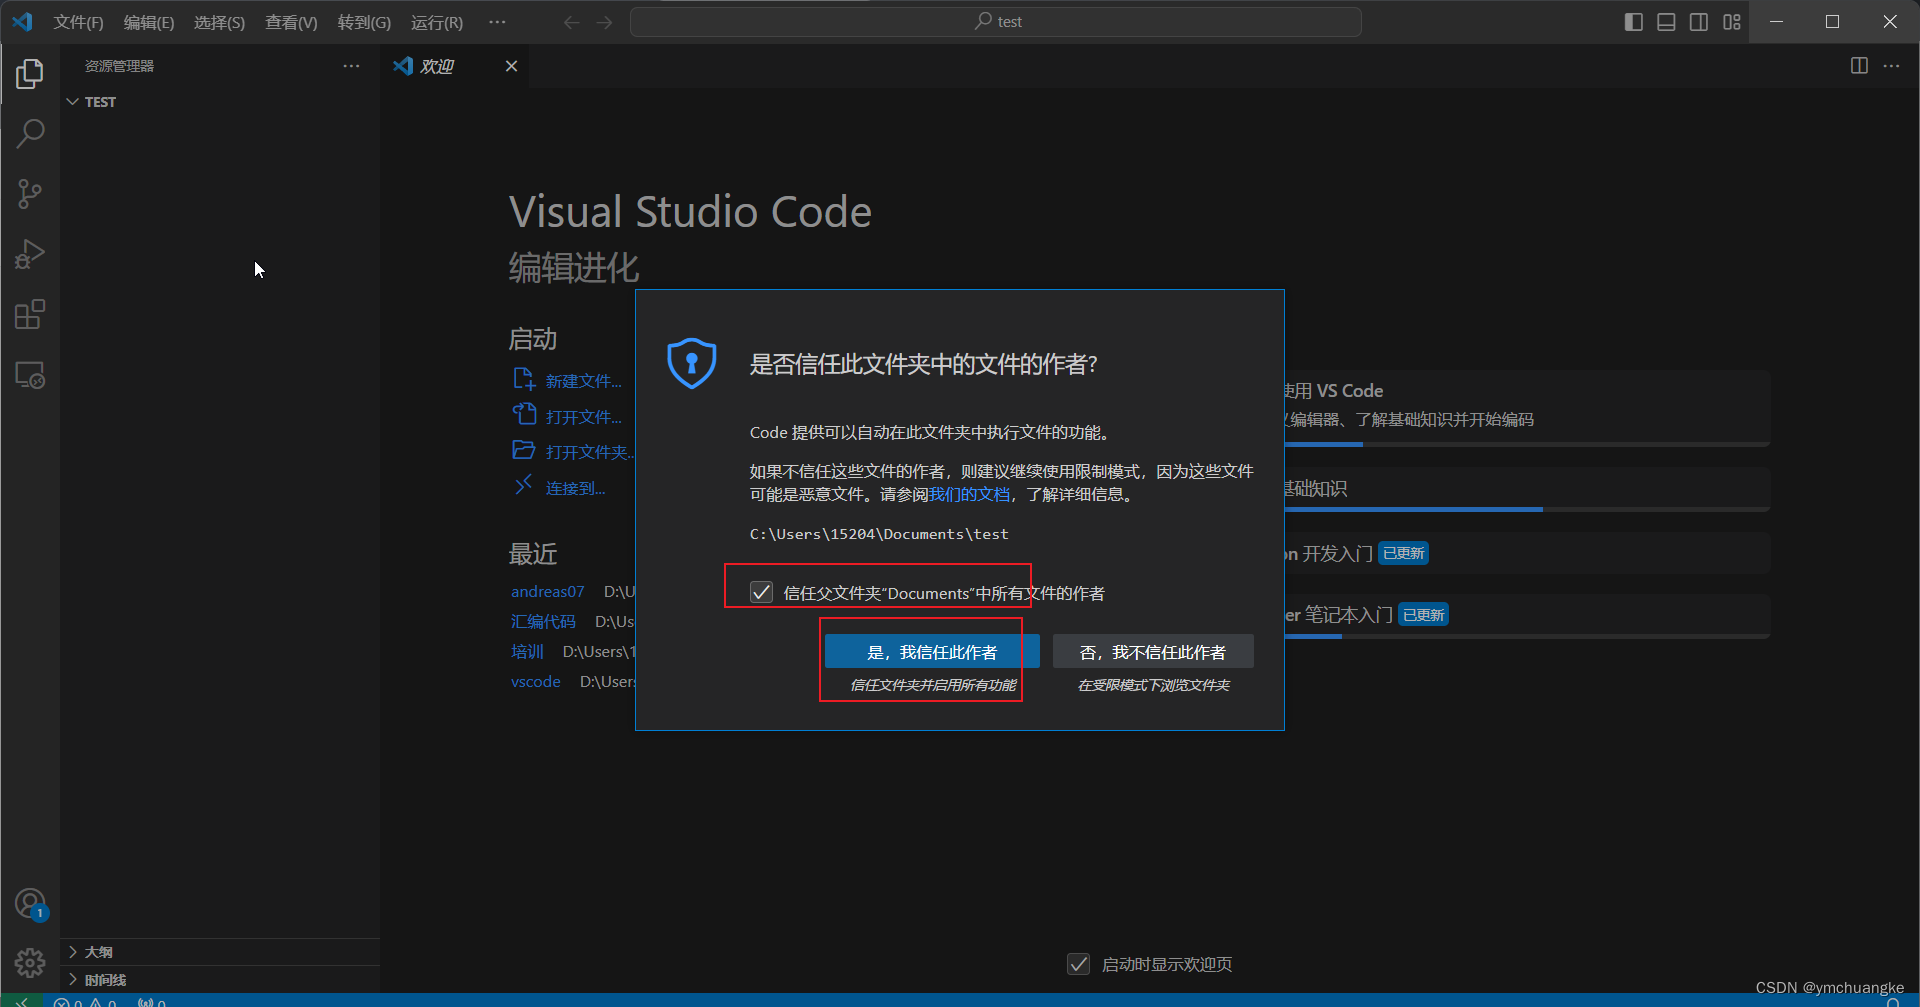Open the Source Control view
This screenshot has height=1007, width=1920.
(x=30, y=194)
